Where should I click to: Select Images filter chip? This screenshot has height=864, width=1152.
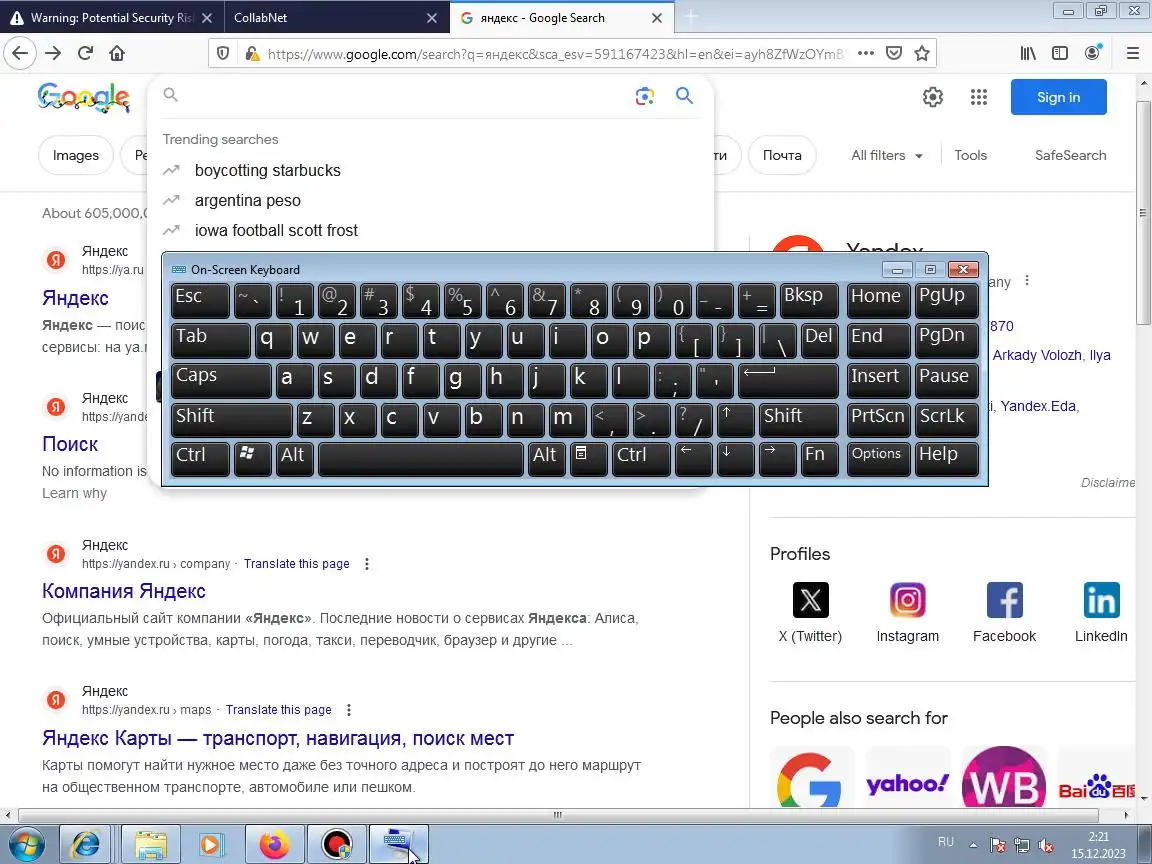(x=76, y=155)
